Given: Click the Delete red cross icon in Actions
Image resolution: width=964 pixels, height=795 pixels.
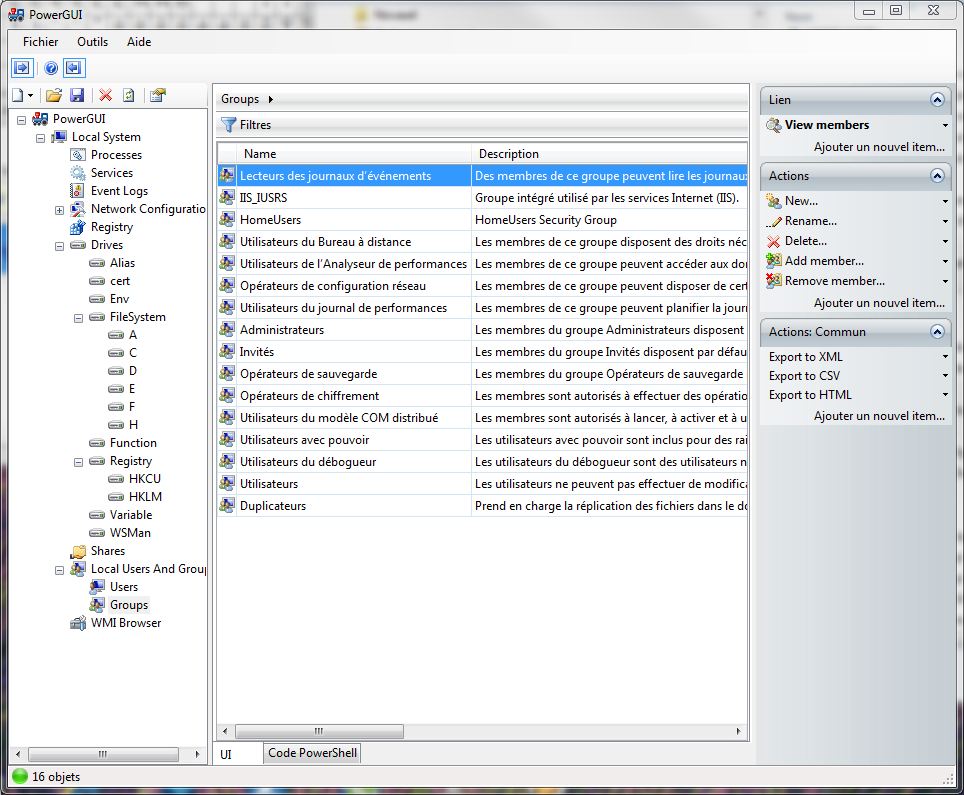Looking at the screenshot, I should click(x=773, y=242).
